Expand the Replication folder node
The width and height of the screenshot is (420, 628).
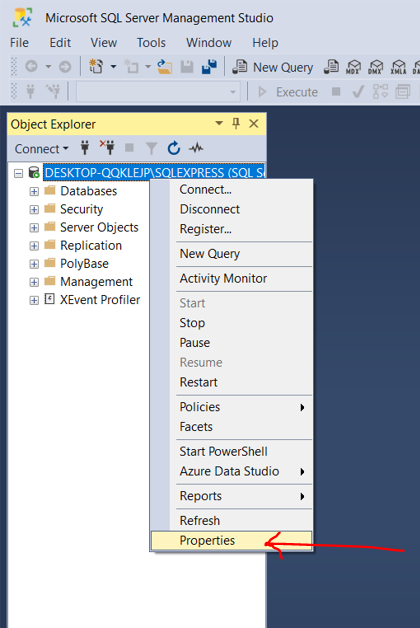(x=34, y=246)
